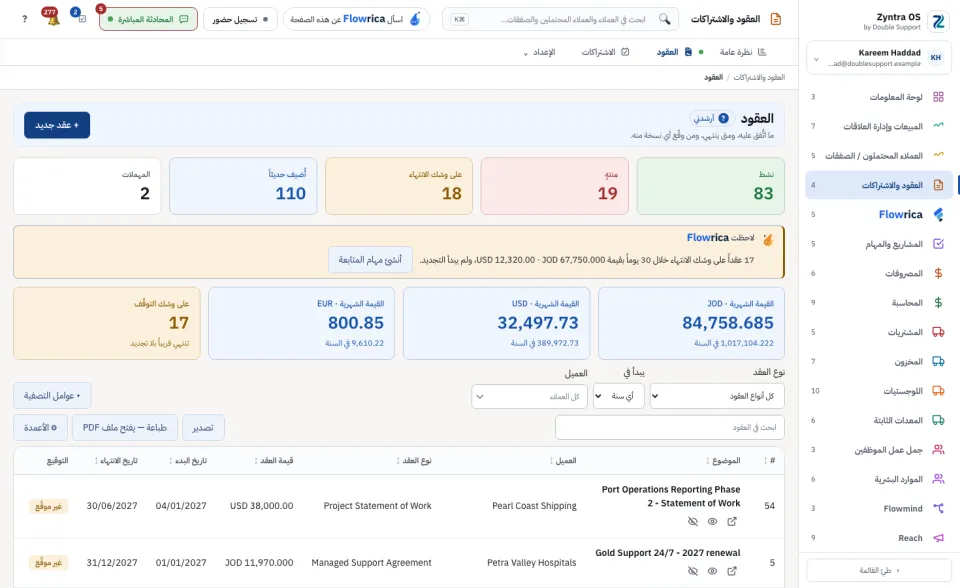The width and height of the screenshot is (960, 588).
Task: Switch to نظرة عامة overview tab
Action: click(743, 52)
